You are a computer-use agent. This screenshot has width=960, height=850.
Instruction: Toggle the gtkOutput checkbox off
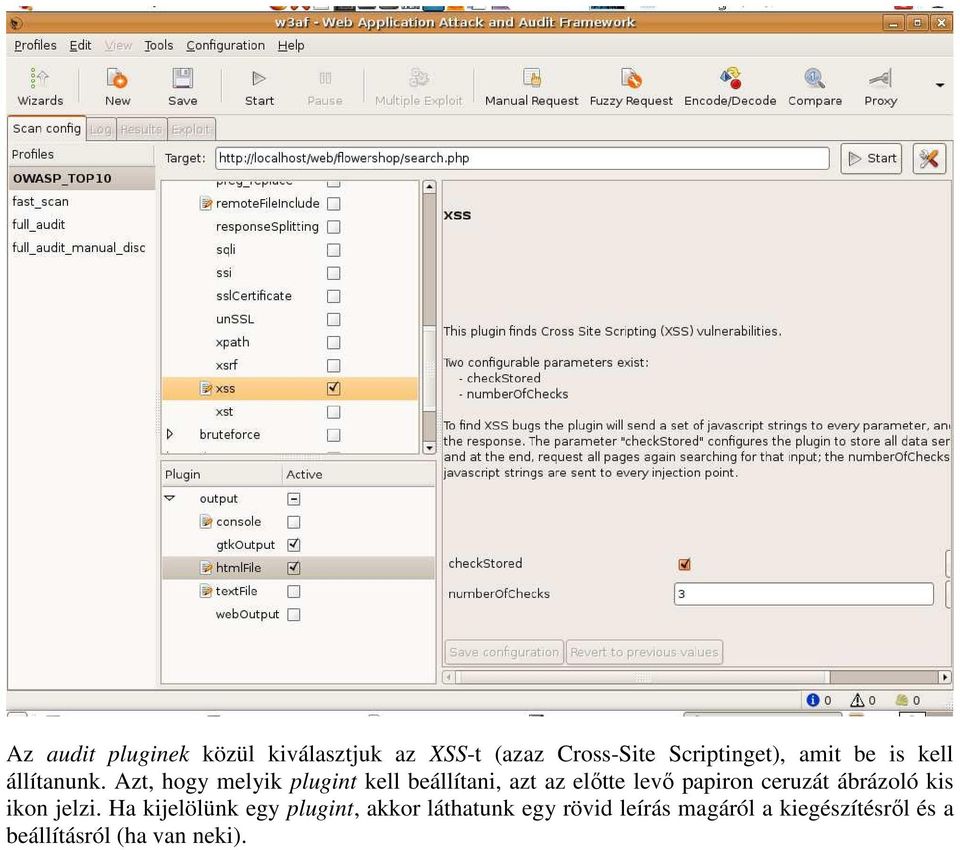(x=294, y=544)
